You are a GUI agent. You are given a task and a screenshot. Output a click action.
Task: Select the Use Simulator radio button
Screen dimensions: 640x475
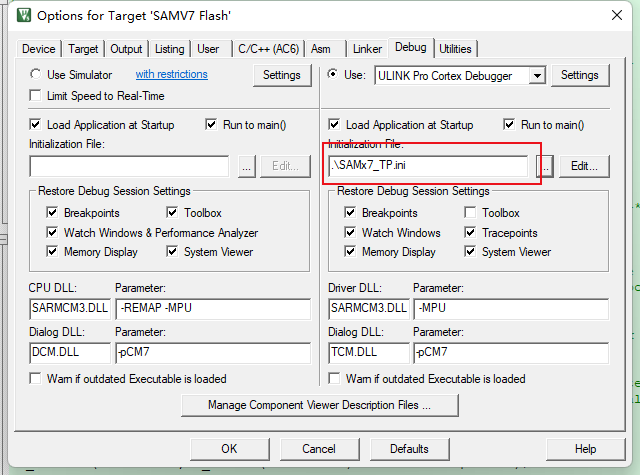click(37, 75)
